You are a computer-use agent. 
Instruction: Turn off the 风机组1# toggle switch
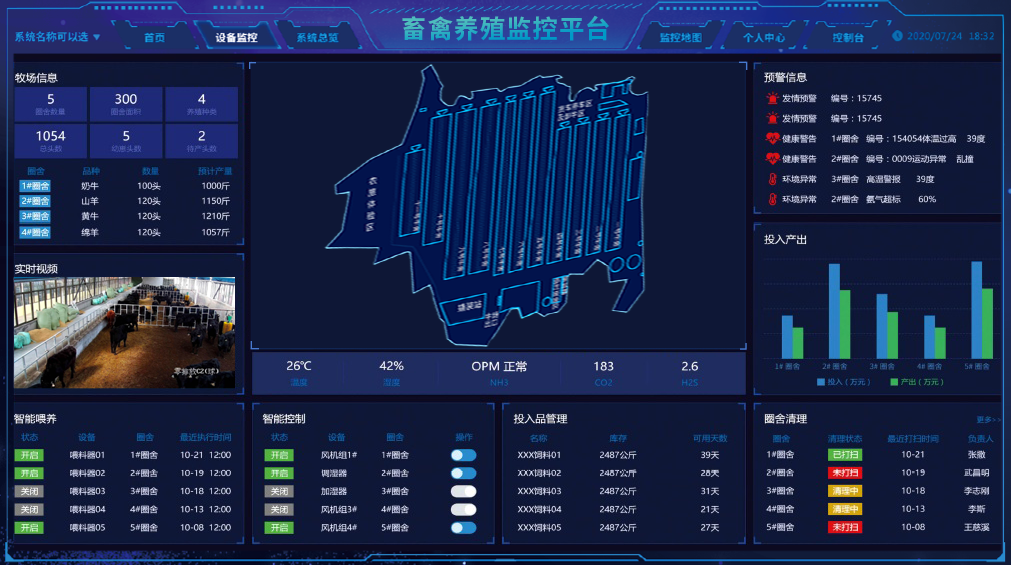point(463,455)
